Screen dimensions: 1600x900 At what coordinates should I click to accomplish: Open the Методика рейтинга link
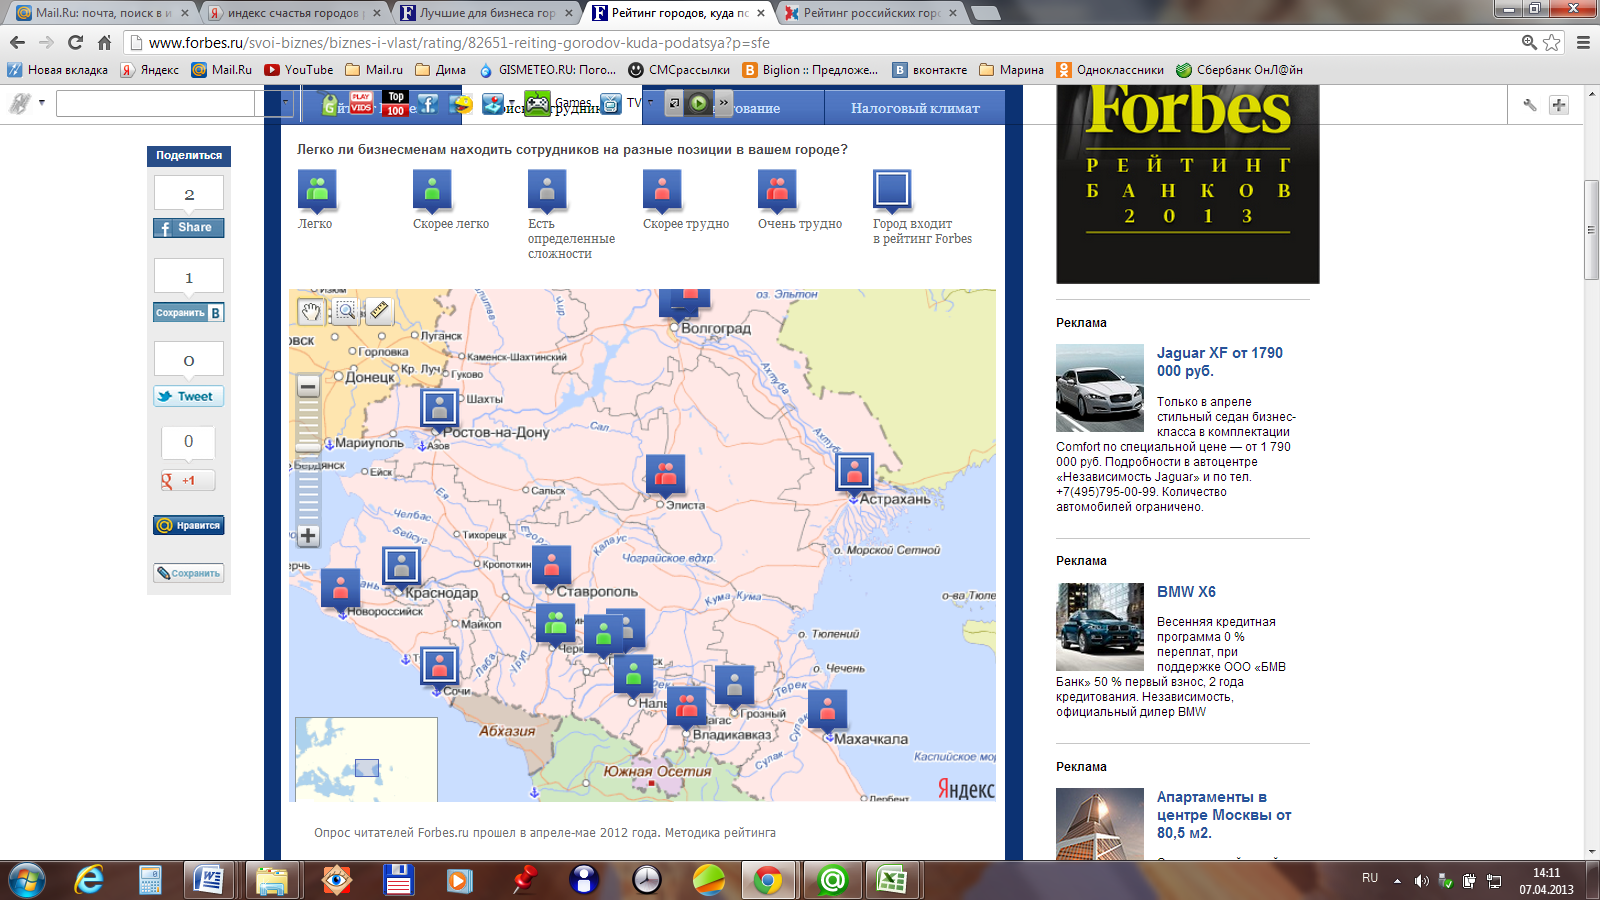coord(720,833)
